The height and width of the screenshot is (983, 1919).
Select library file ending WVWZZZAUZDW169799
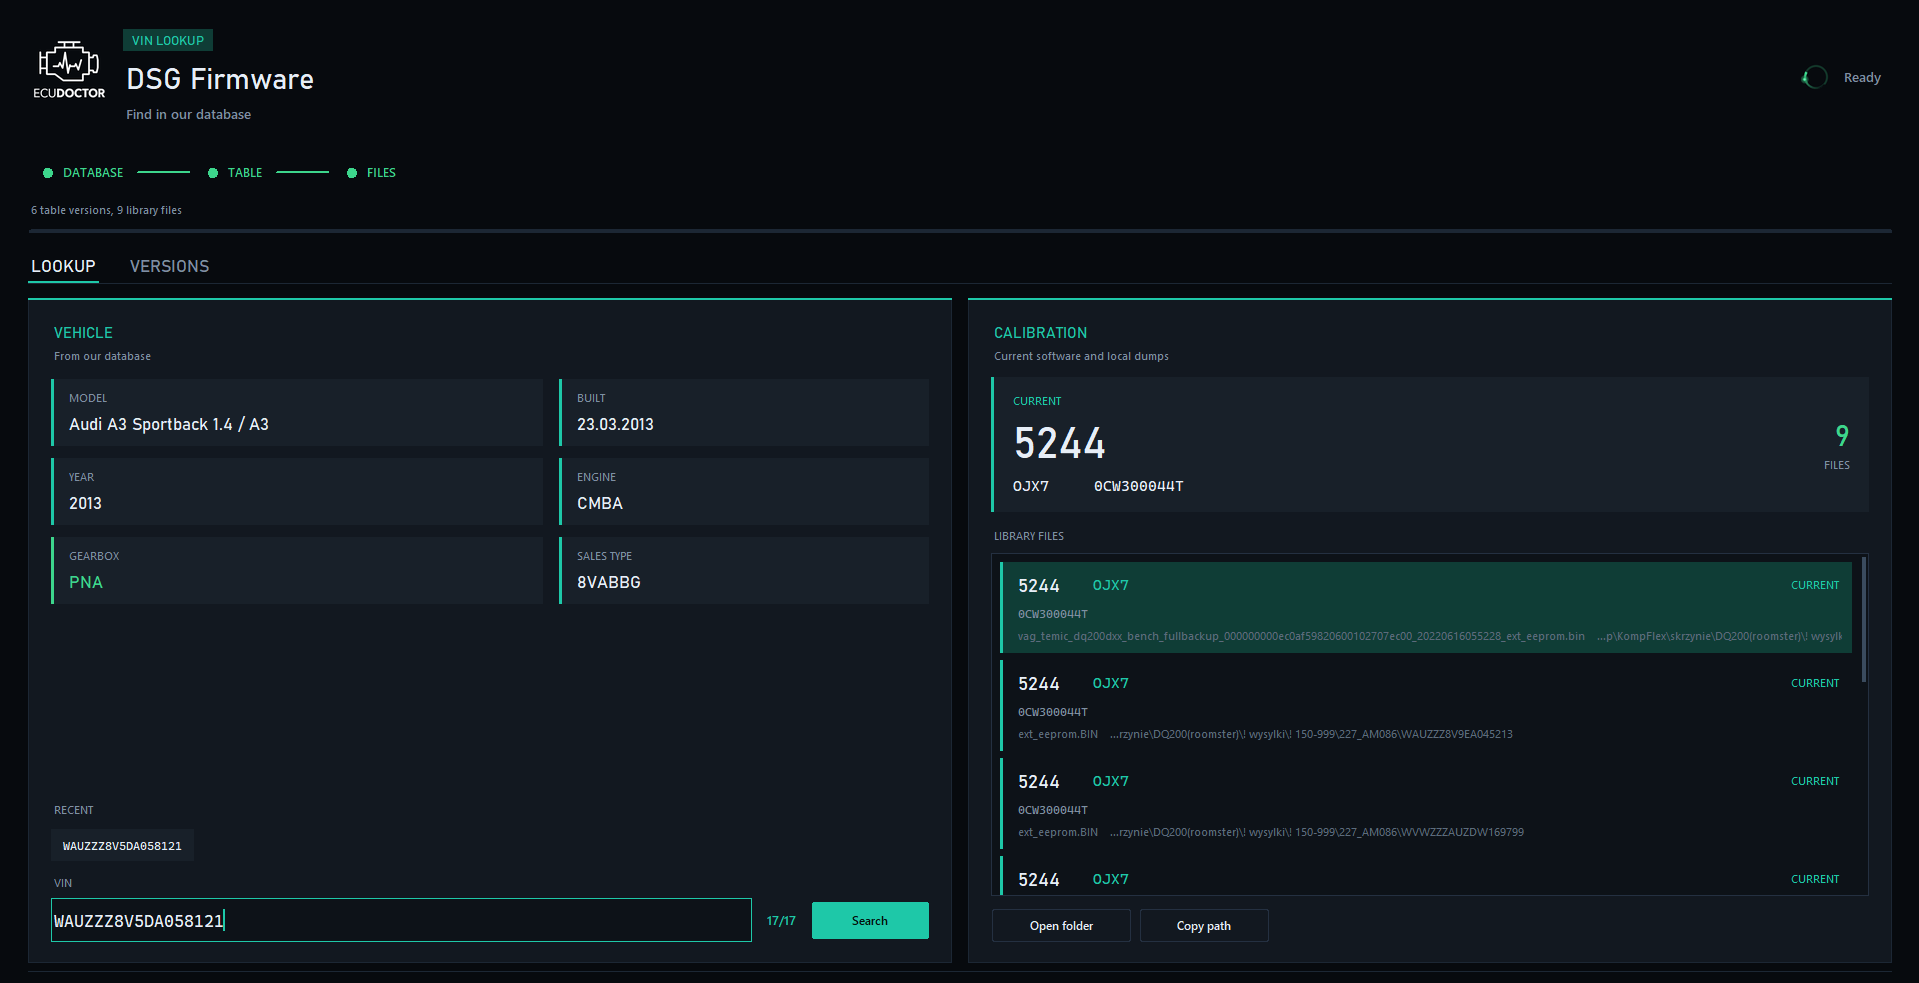[x=1426, y=804]
